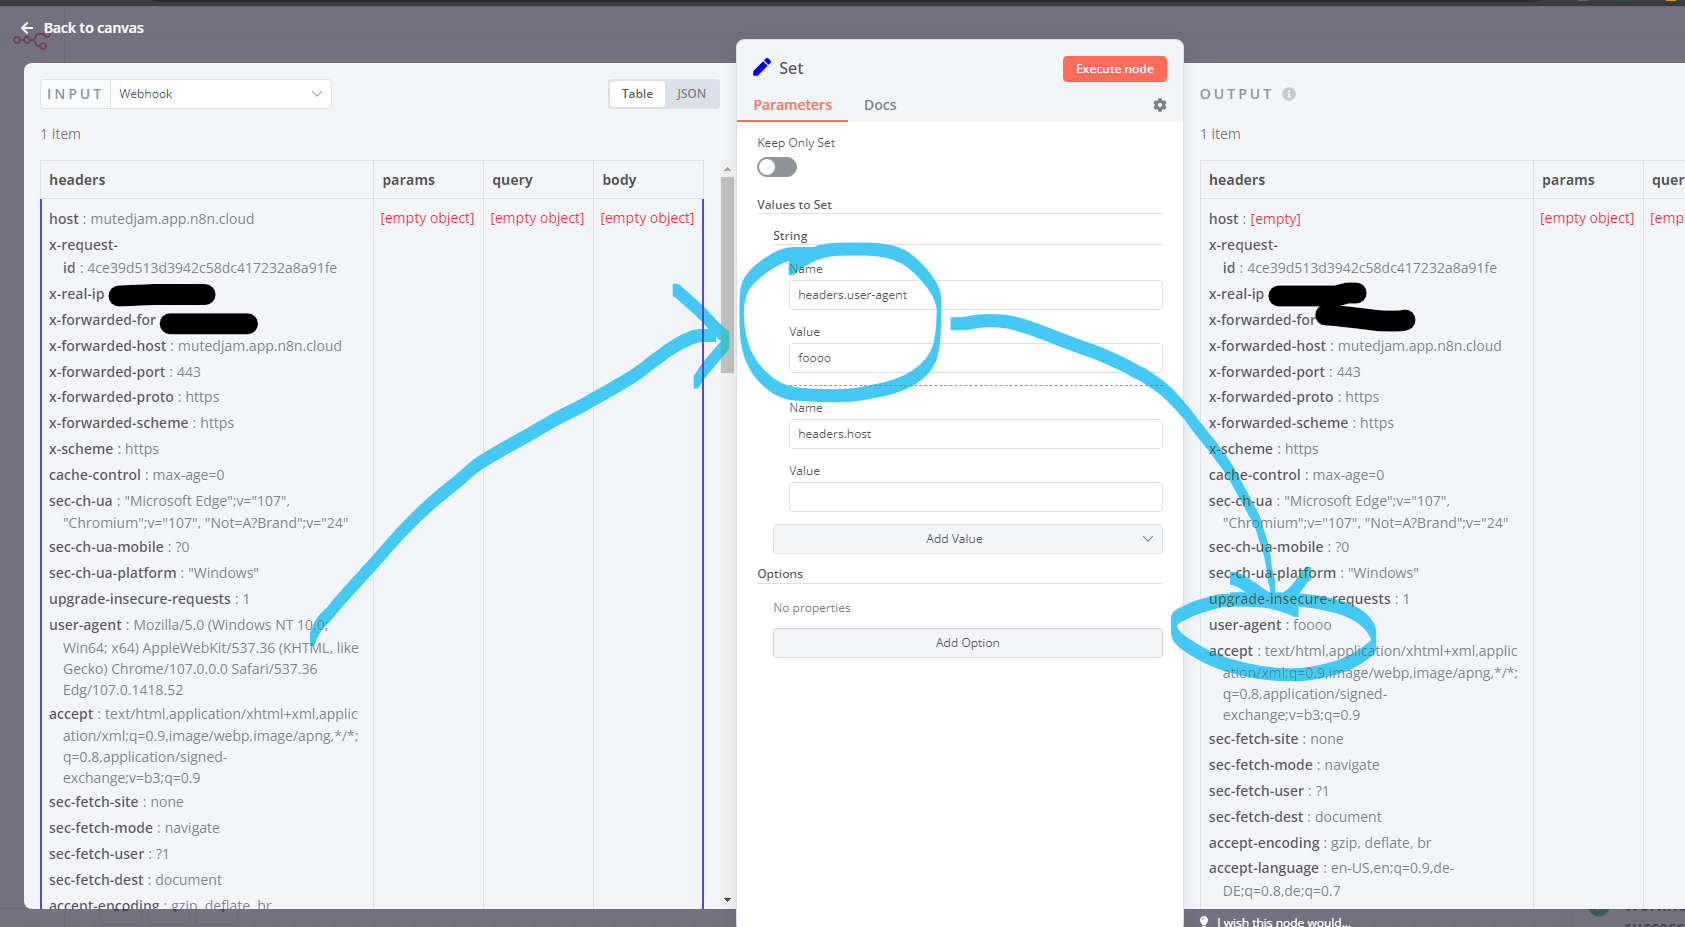Click the pencil edit icon beside Set
The width and height of the screenshot is (1685, 927).
tap(761, 67)
